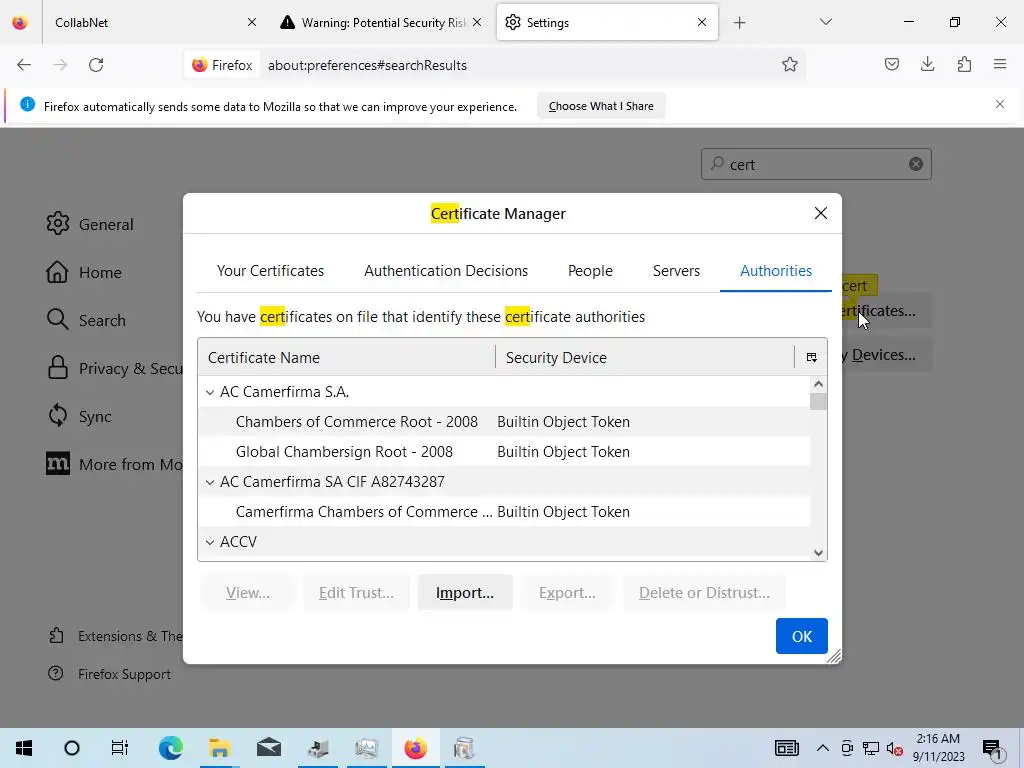Open the Windows Start menu

coord(24,748)
